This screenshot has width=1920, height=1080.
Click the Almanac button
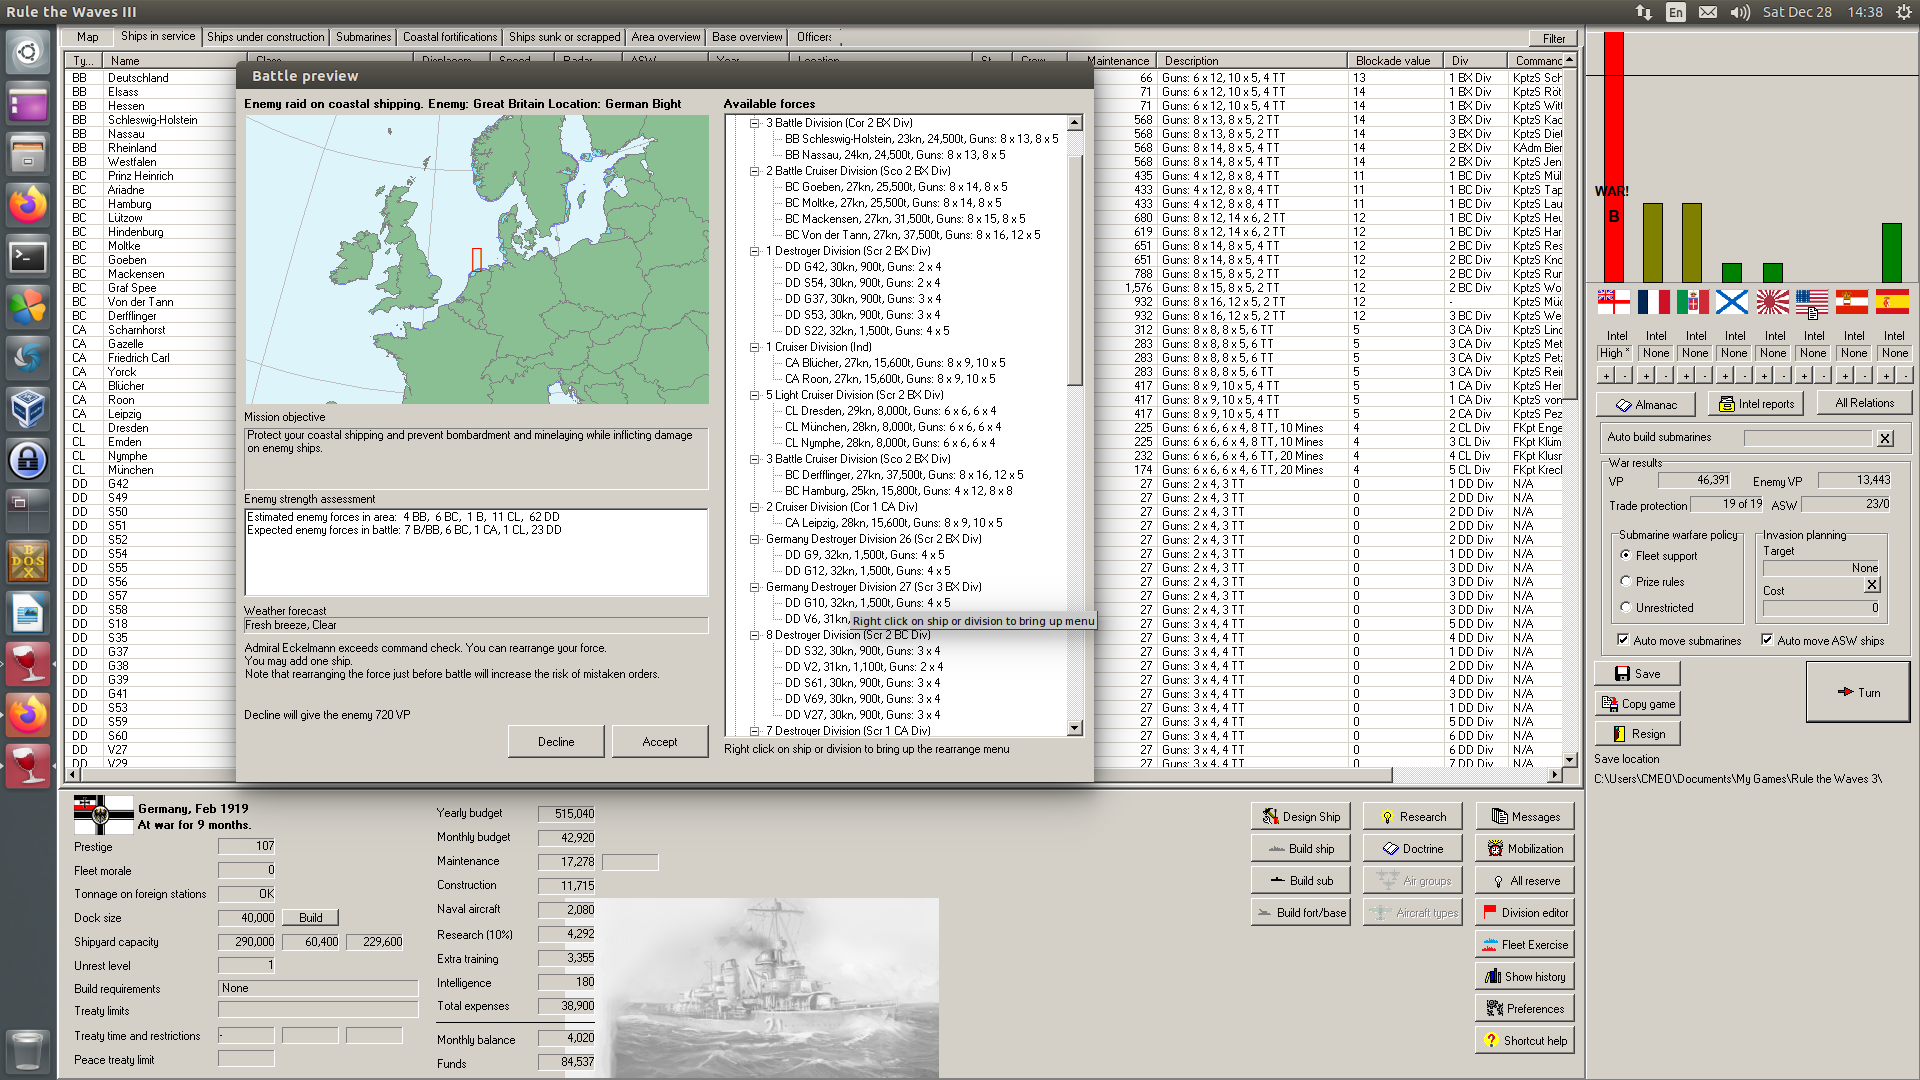[x=1645, y=405]
